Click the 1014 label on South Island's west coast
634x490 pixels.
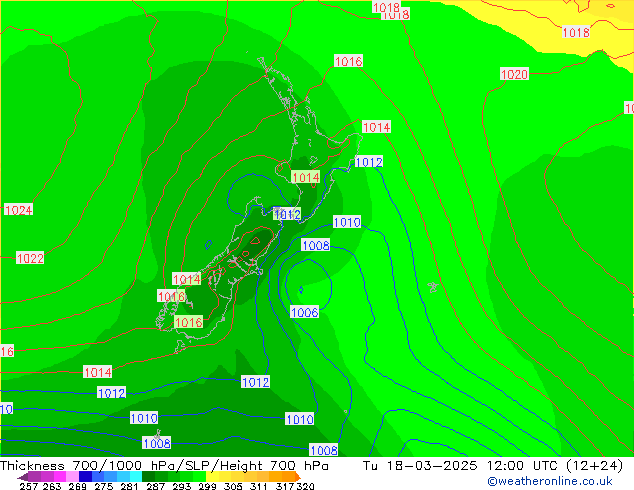pos(186,279)
